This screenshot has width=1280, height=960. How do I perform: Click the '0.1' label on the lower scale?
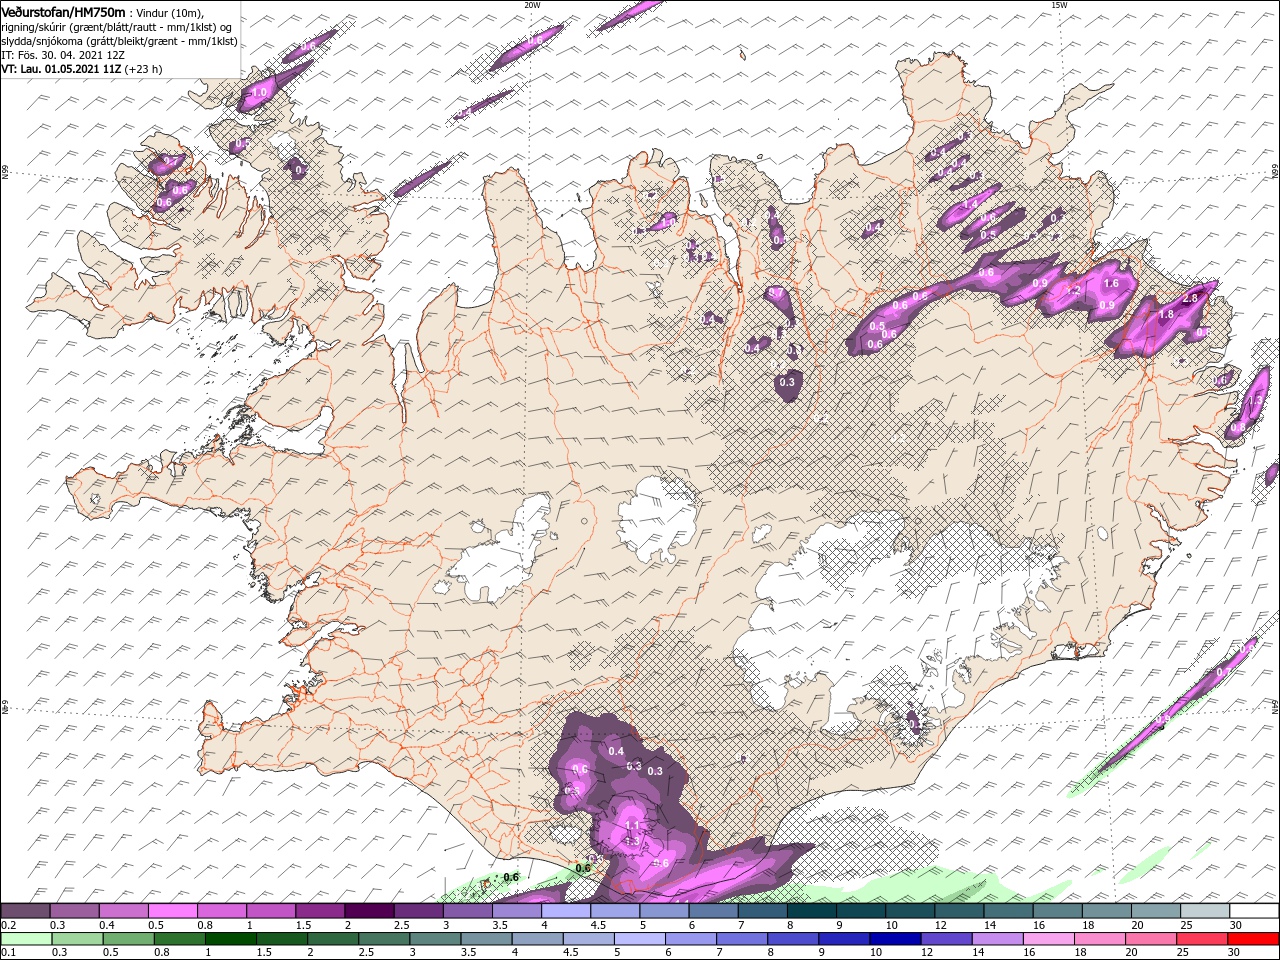(8, 953)
